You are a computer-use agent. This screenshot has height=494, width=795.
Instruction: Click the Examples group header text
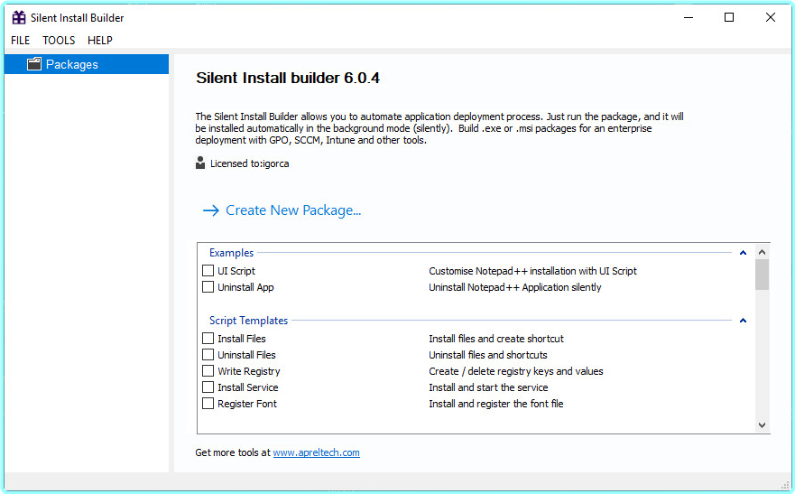231,253
